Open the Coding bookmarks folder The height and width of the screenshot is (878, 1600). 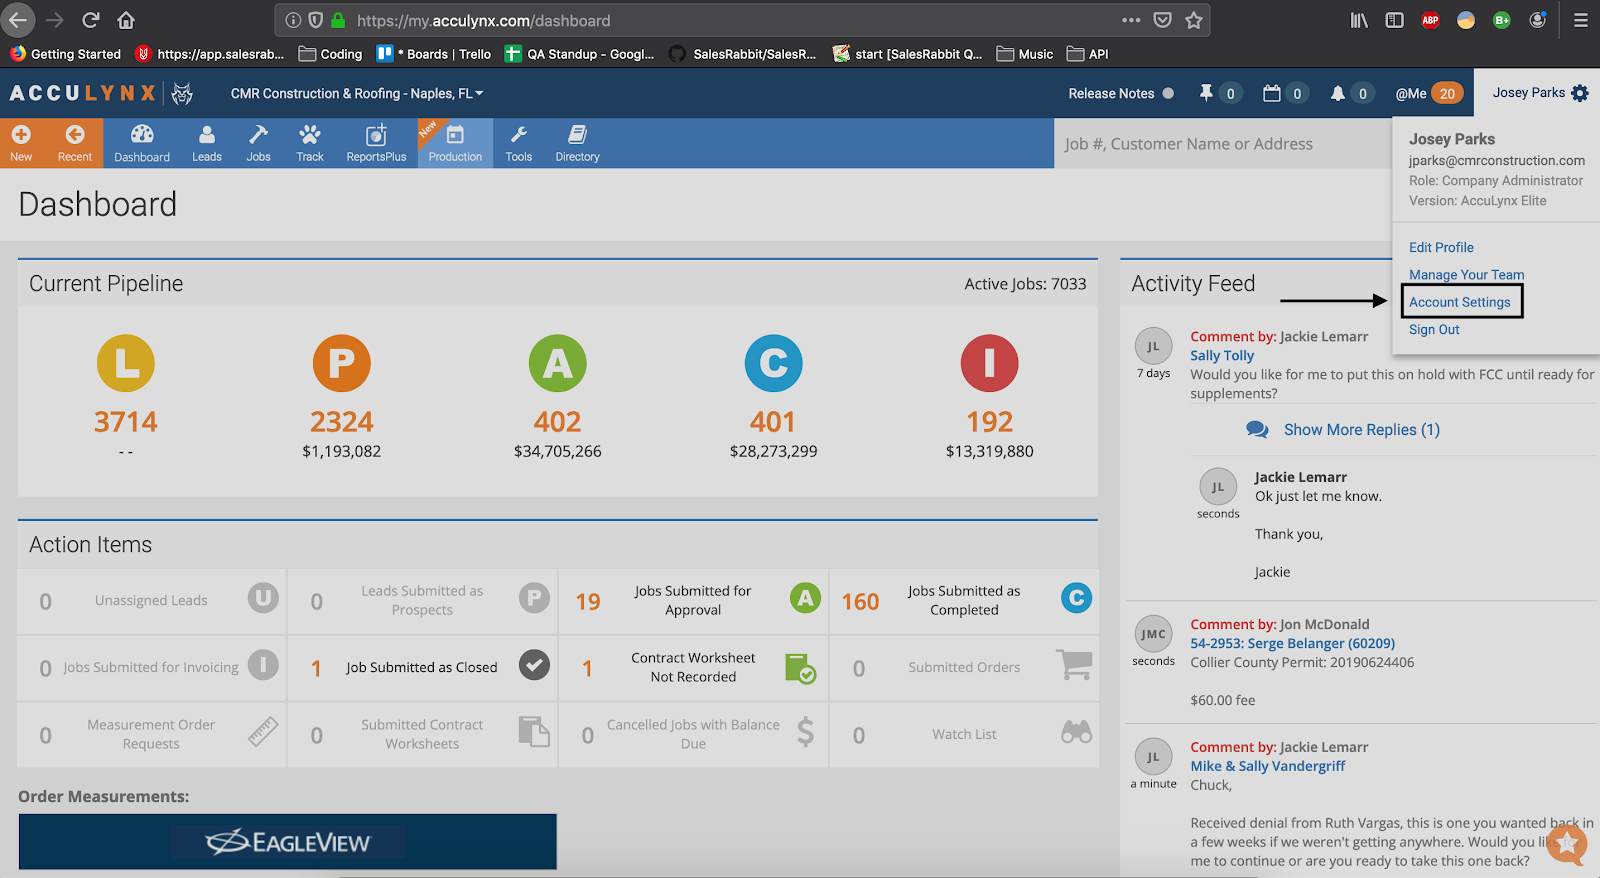[x=331, y=54]
